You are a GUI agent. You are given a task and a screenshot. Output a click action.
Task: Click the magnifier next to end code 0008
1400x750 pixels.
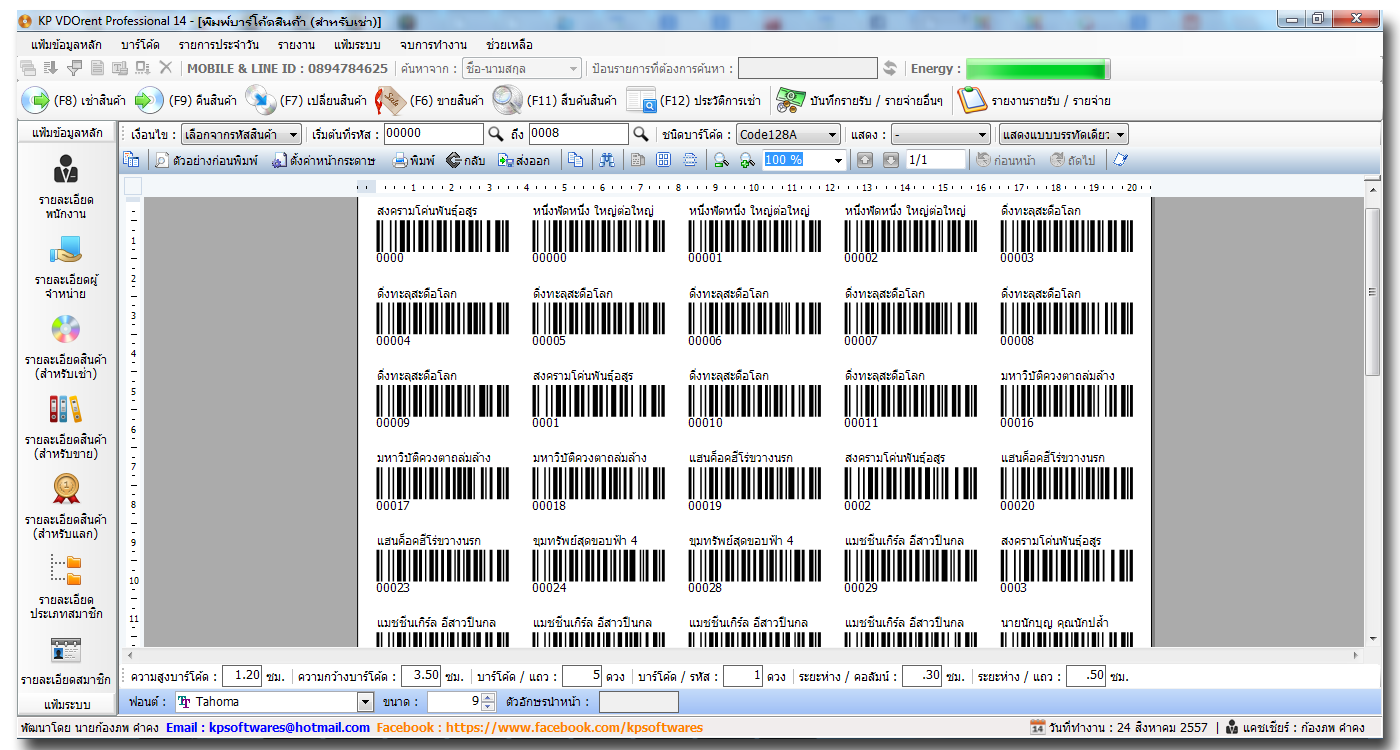pos(641,134)
